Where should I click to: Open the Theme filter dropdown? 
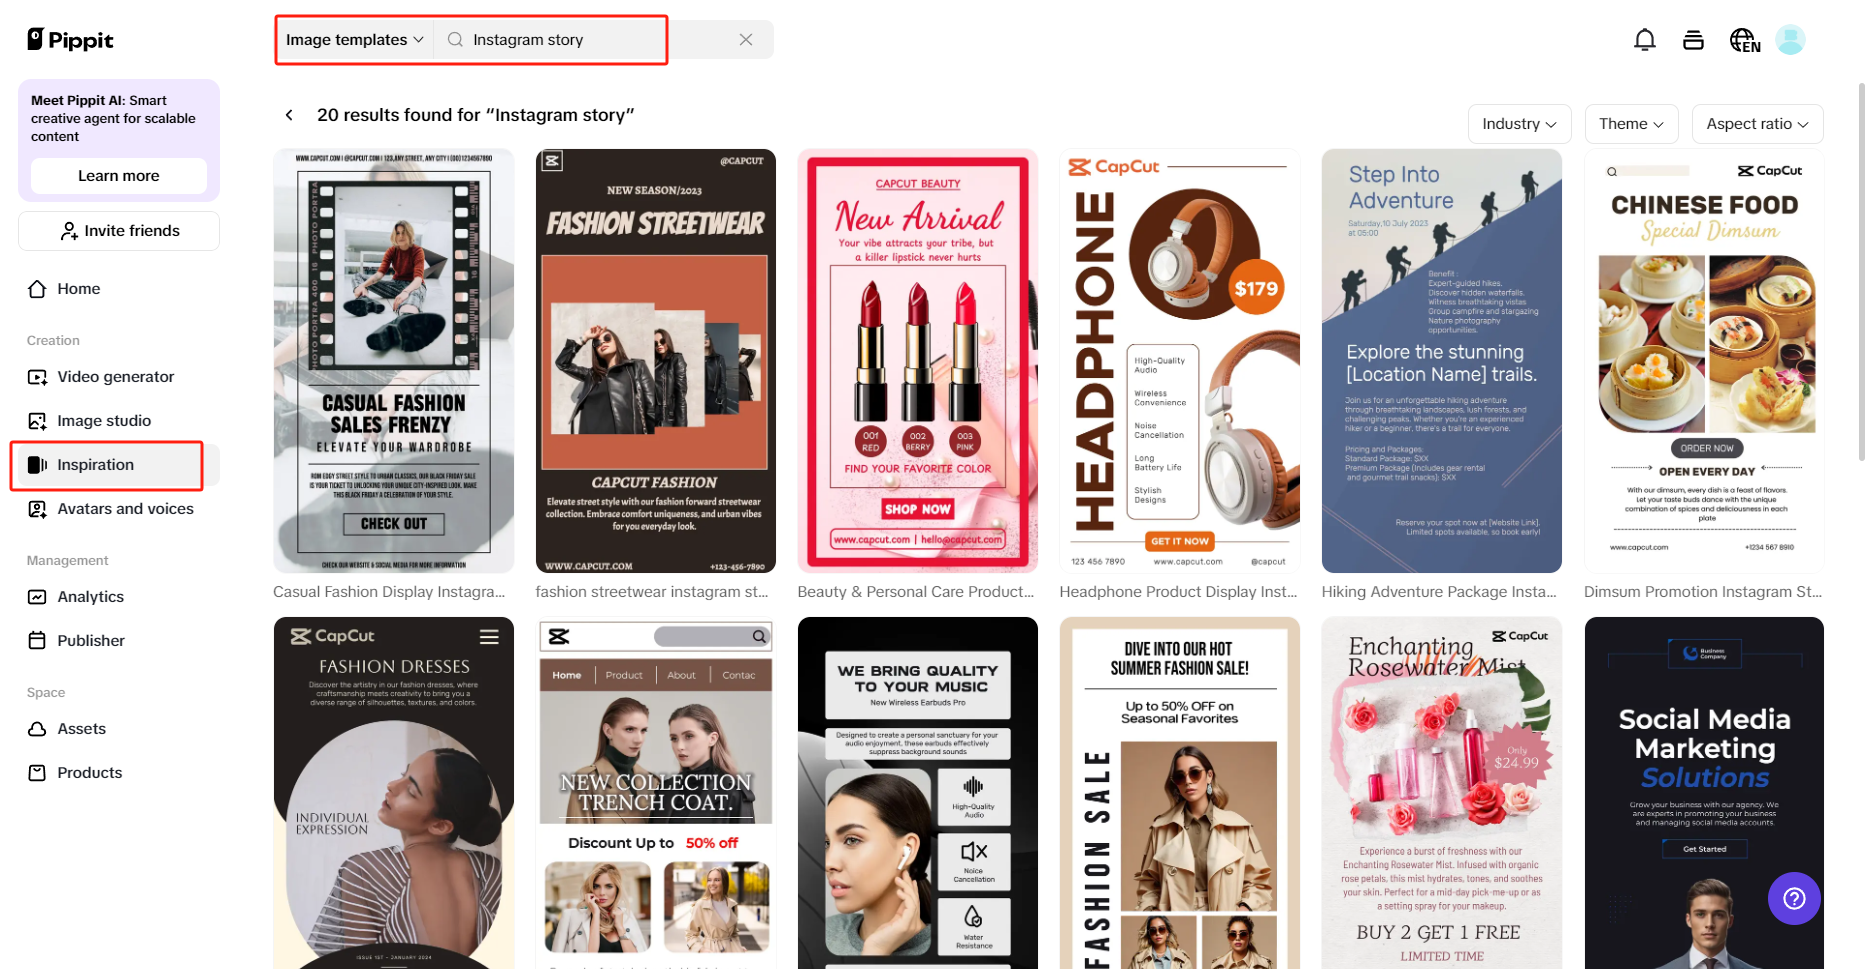tap(1631, 123)
